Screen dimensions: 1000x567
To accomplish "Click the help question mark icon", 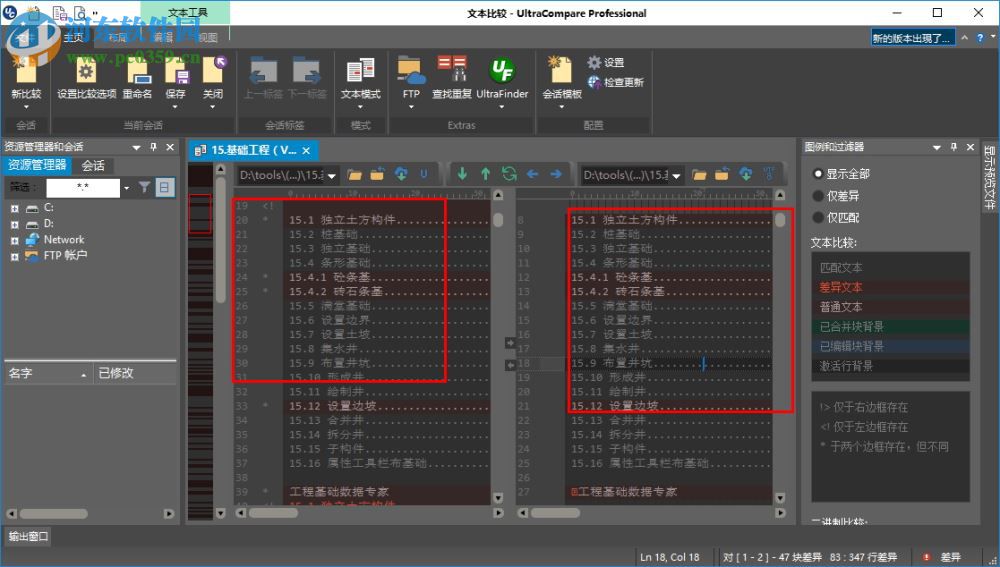I will pos(980,38).
